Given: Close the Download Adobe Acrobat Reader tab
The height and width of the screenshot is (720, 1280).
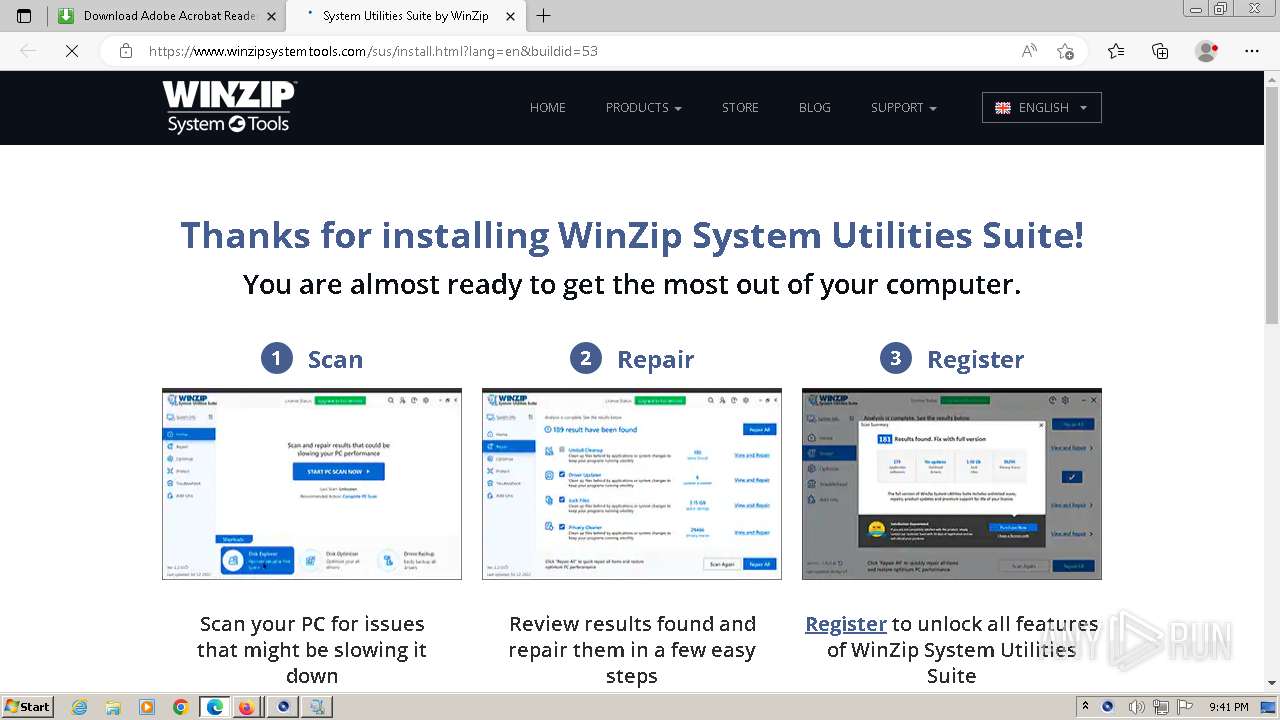Looking at the screenshot, I should coord(270,16).
